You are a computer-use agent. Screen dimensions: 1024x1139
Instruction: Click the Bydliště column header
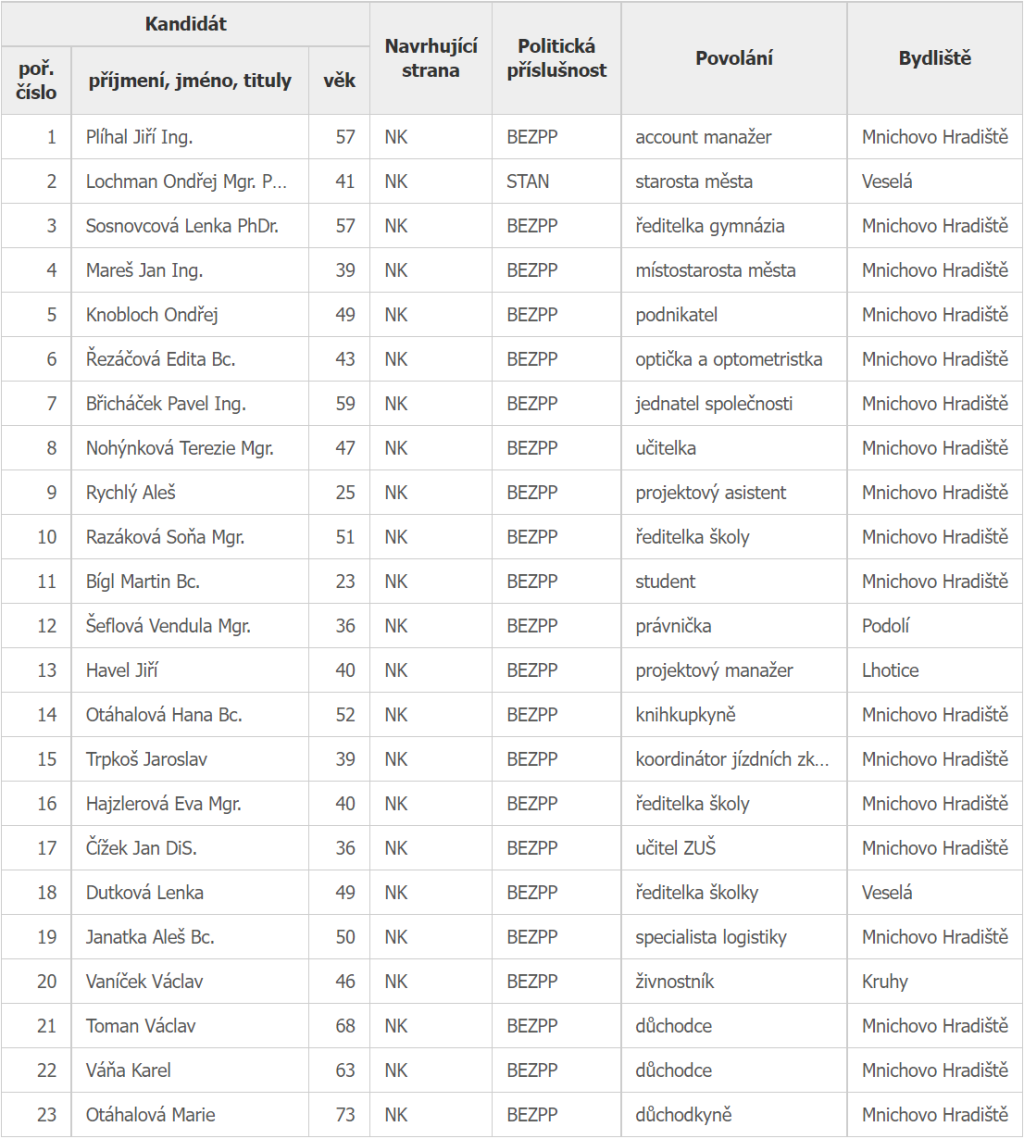coord(935,58)
